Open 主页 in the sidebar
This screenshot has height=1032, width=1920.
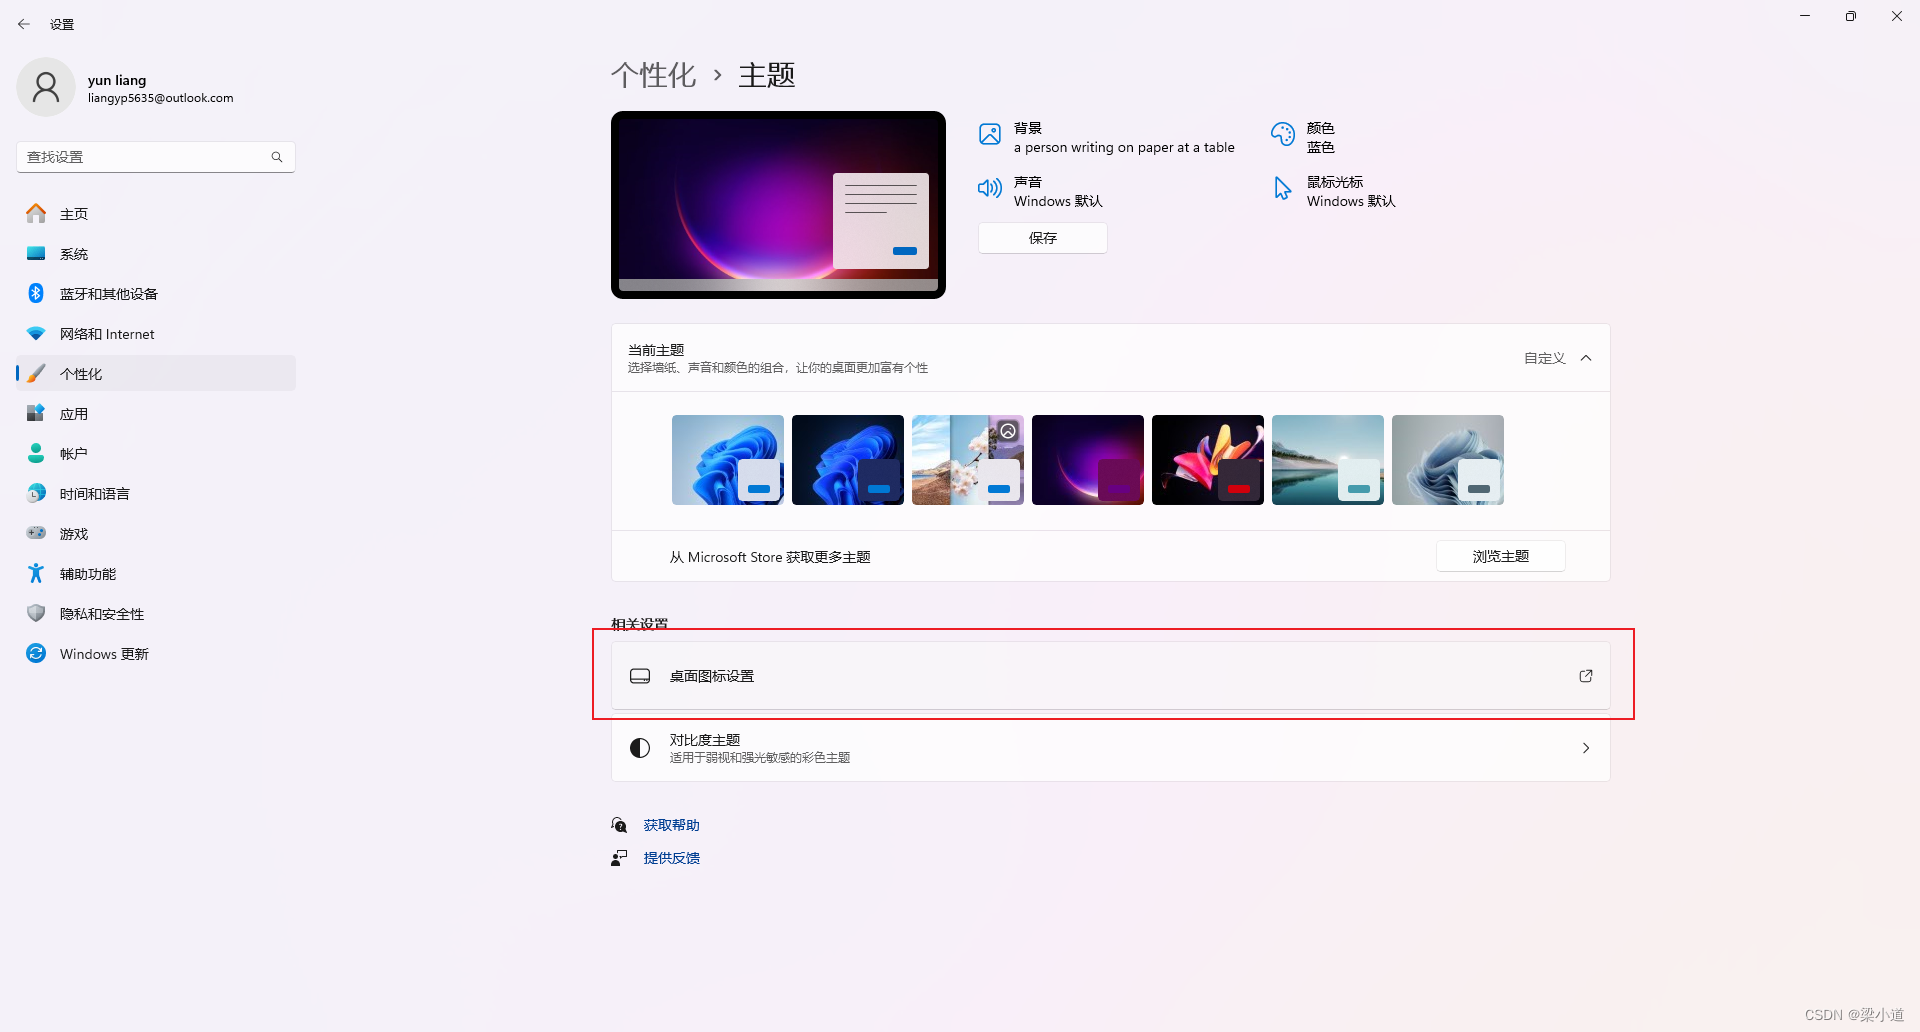click(x=156, y=213)
